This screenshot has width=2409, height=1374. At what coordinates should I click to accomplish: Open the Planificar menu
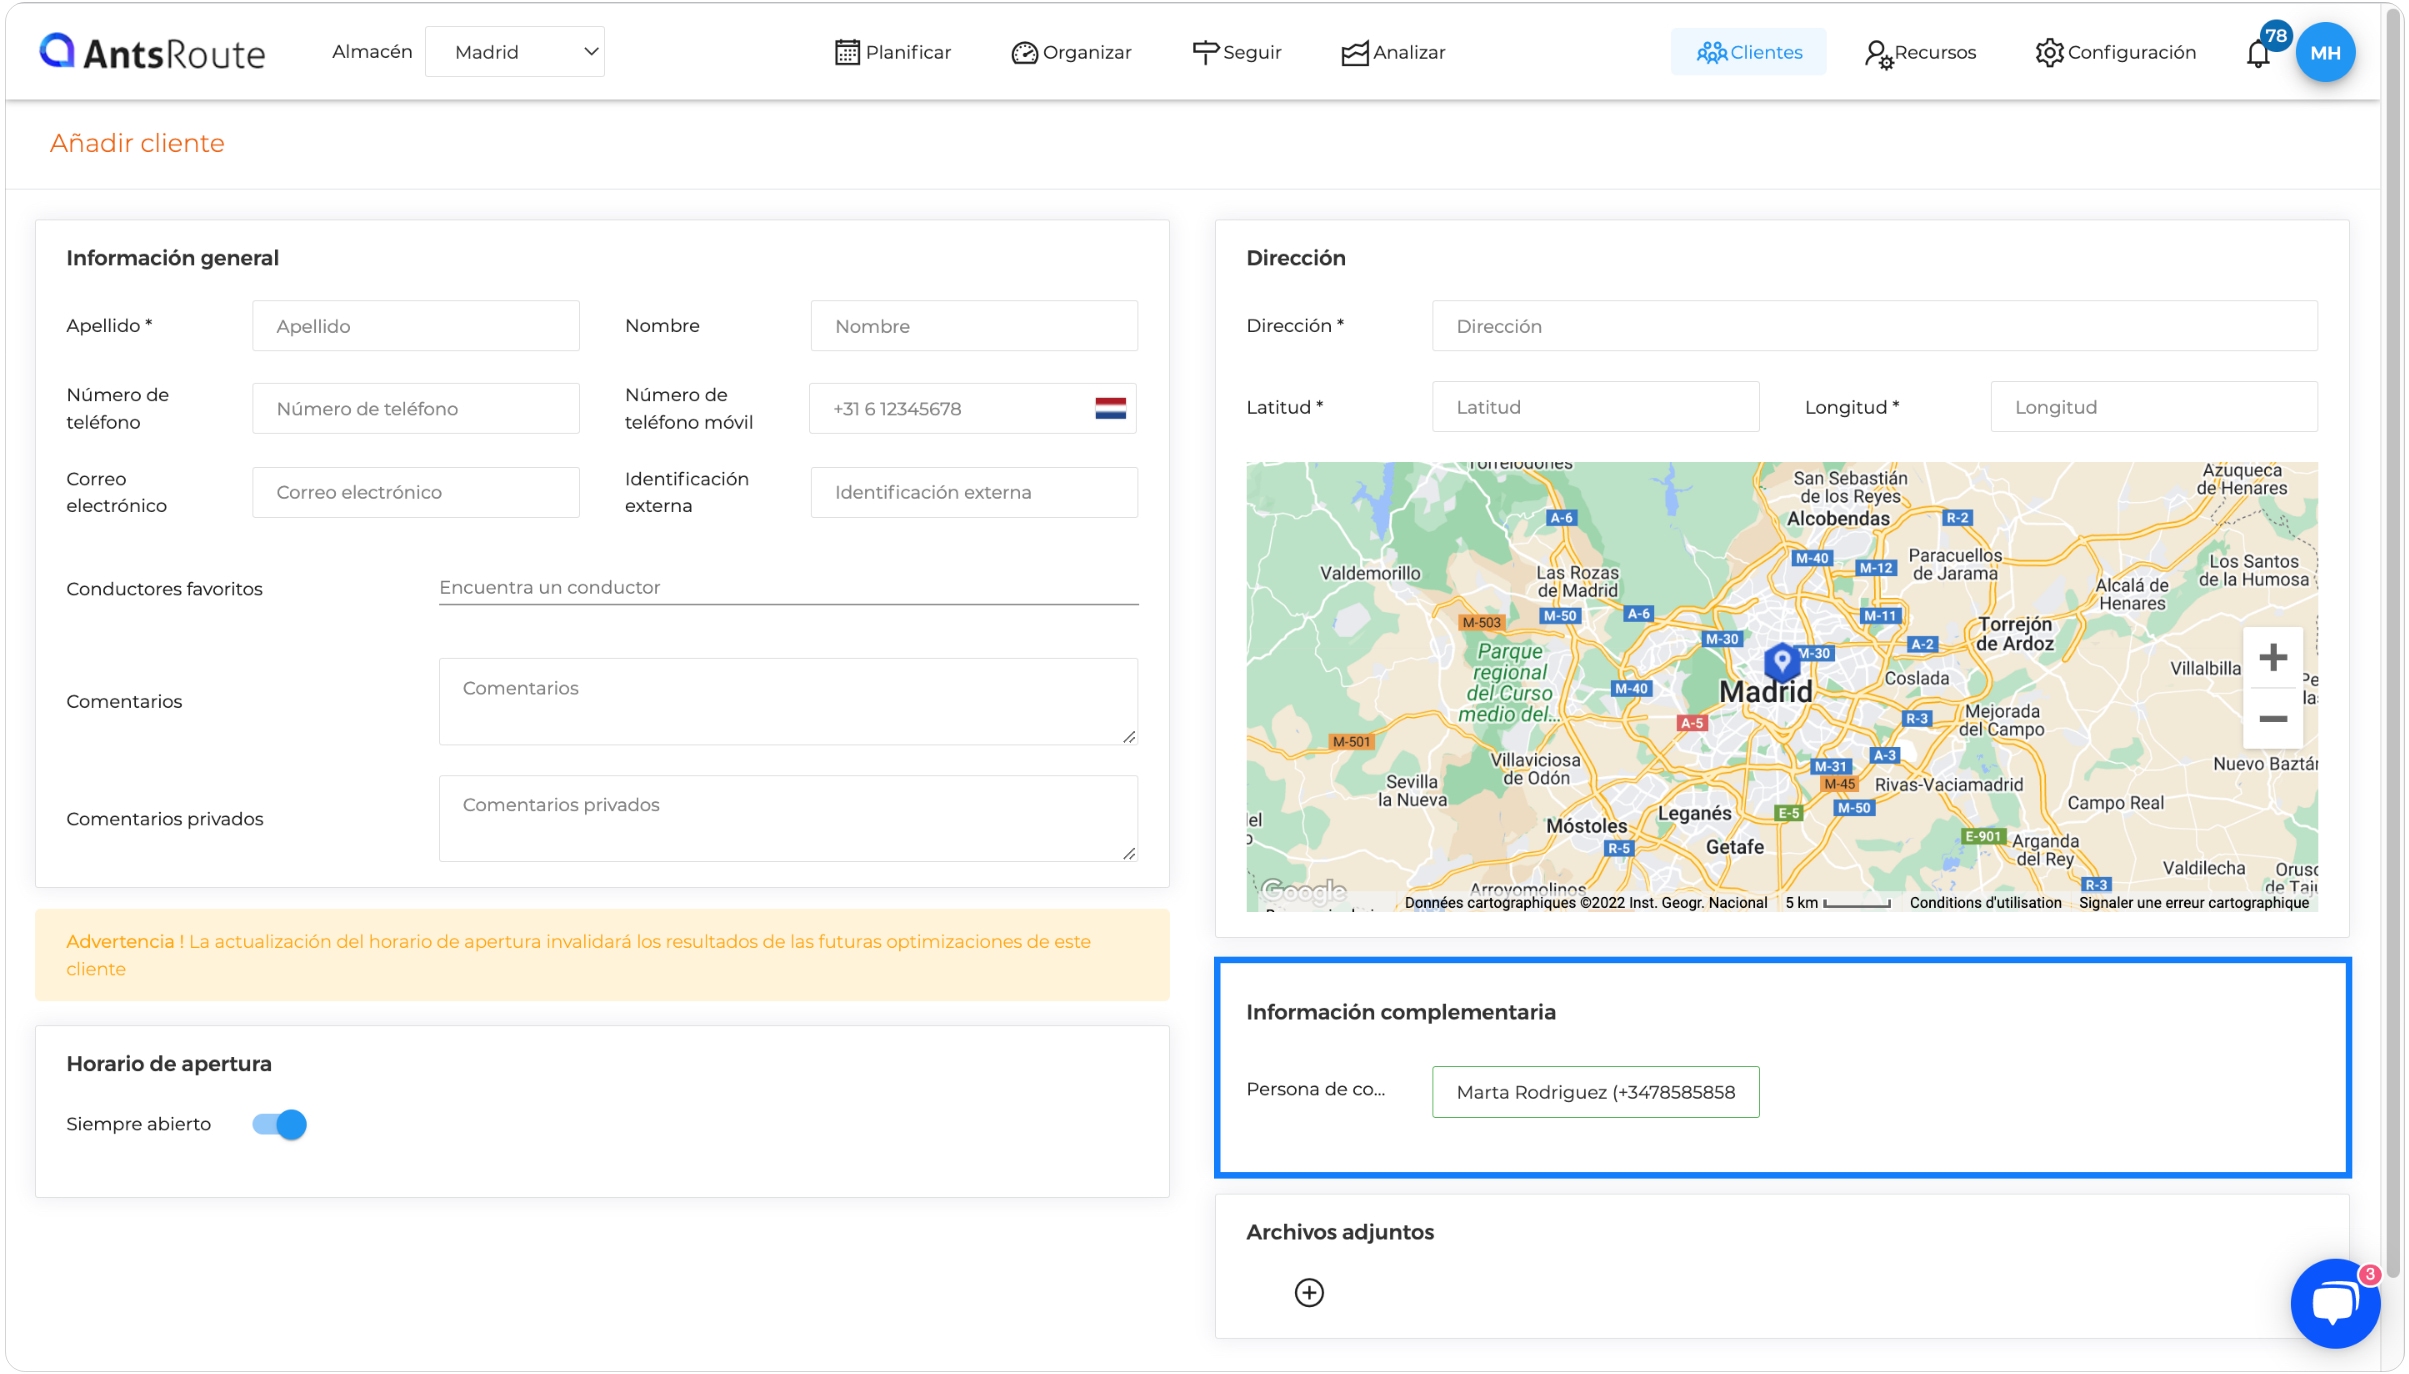(893, 52)
